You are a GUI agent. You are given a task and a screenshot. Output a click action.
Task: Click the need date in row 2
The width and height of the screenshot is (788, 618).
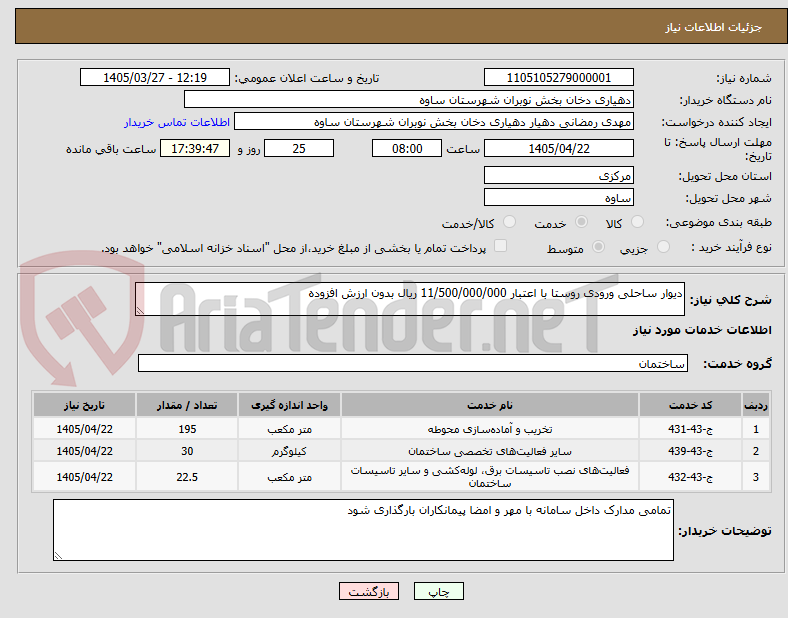(x=84, y=451)
